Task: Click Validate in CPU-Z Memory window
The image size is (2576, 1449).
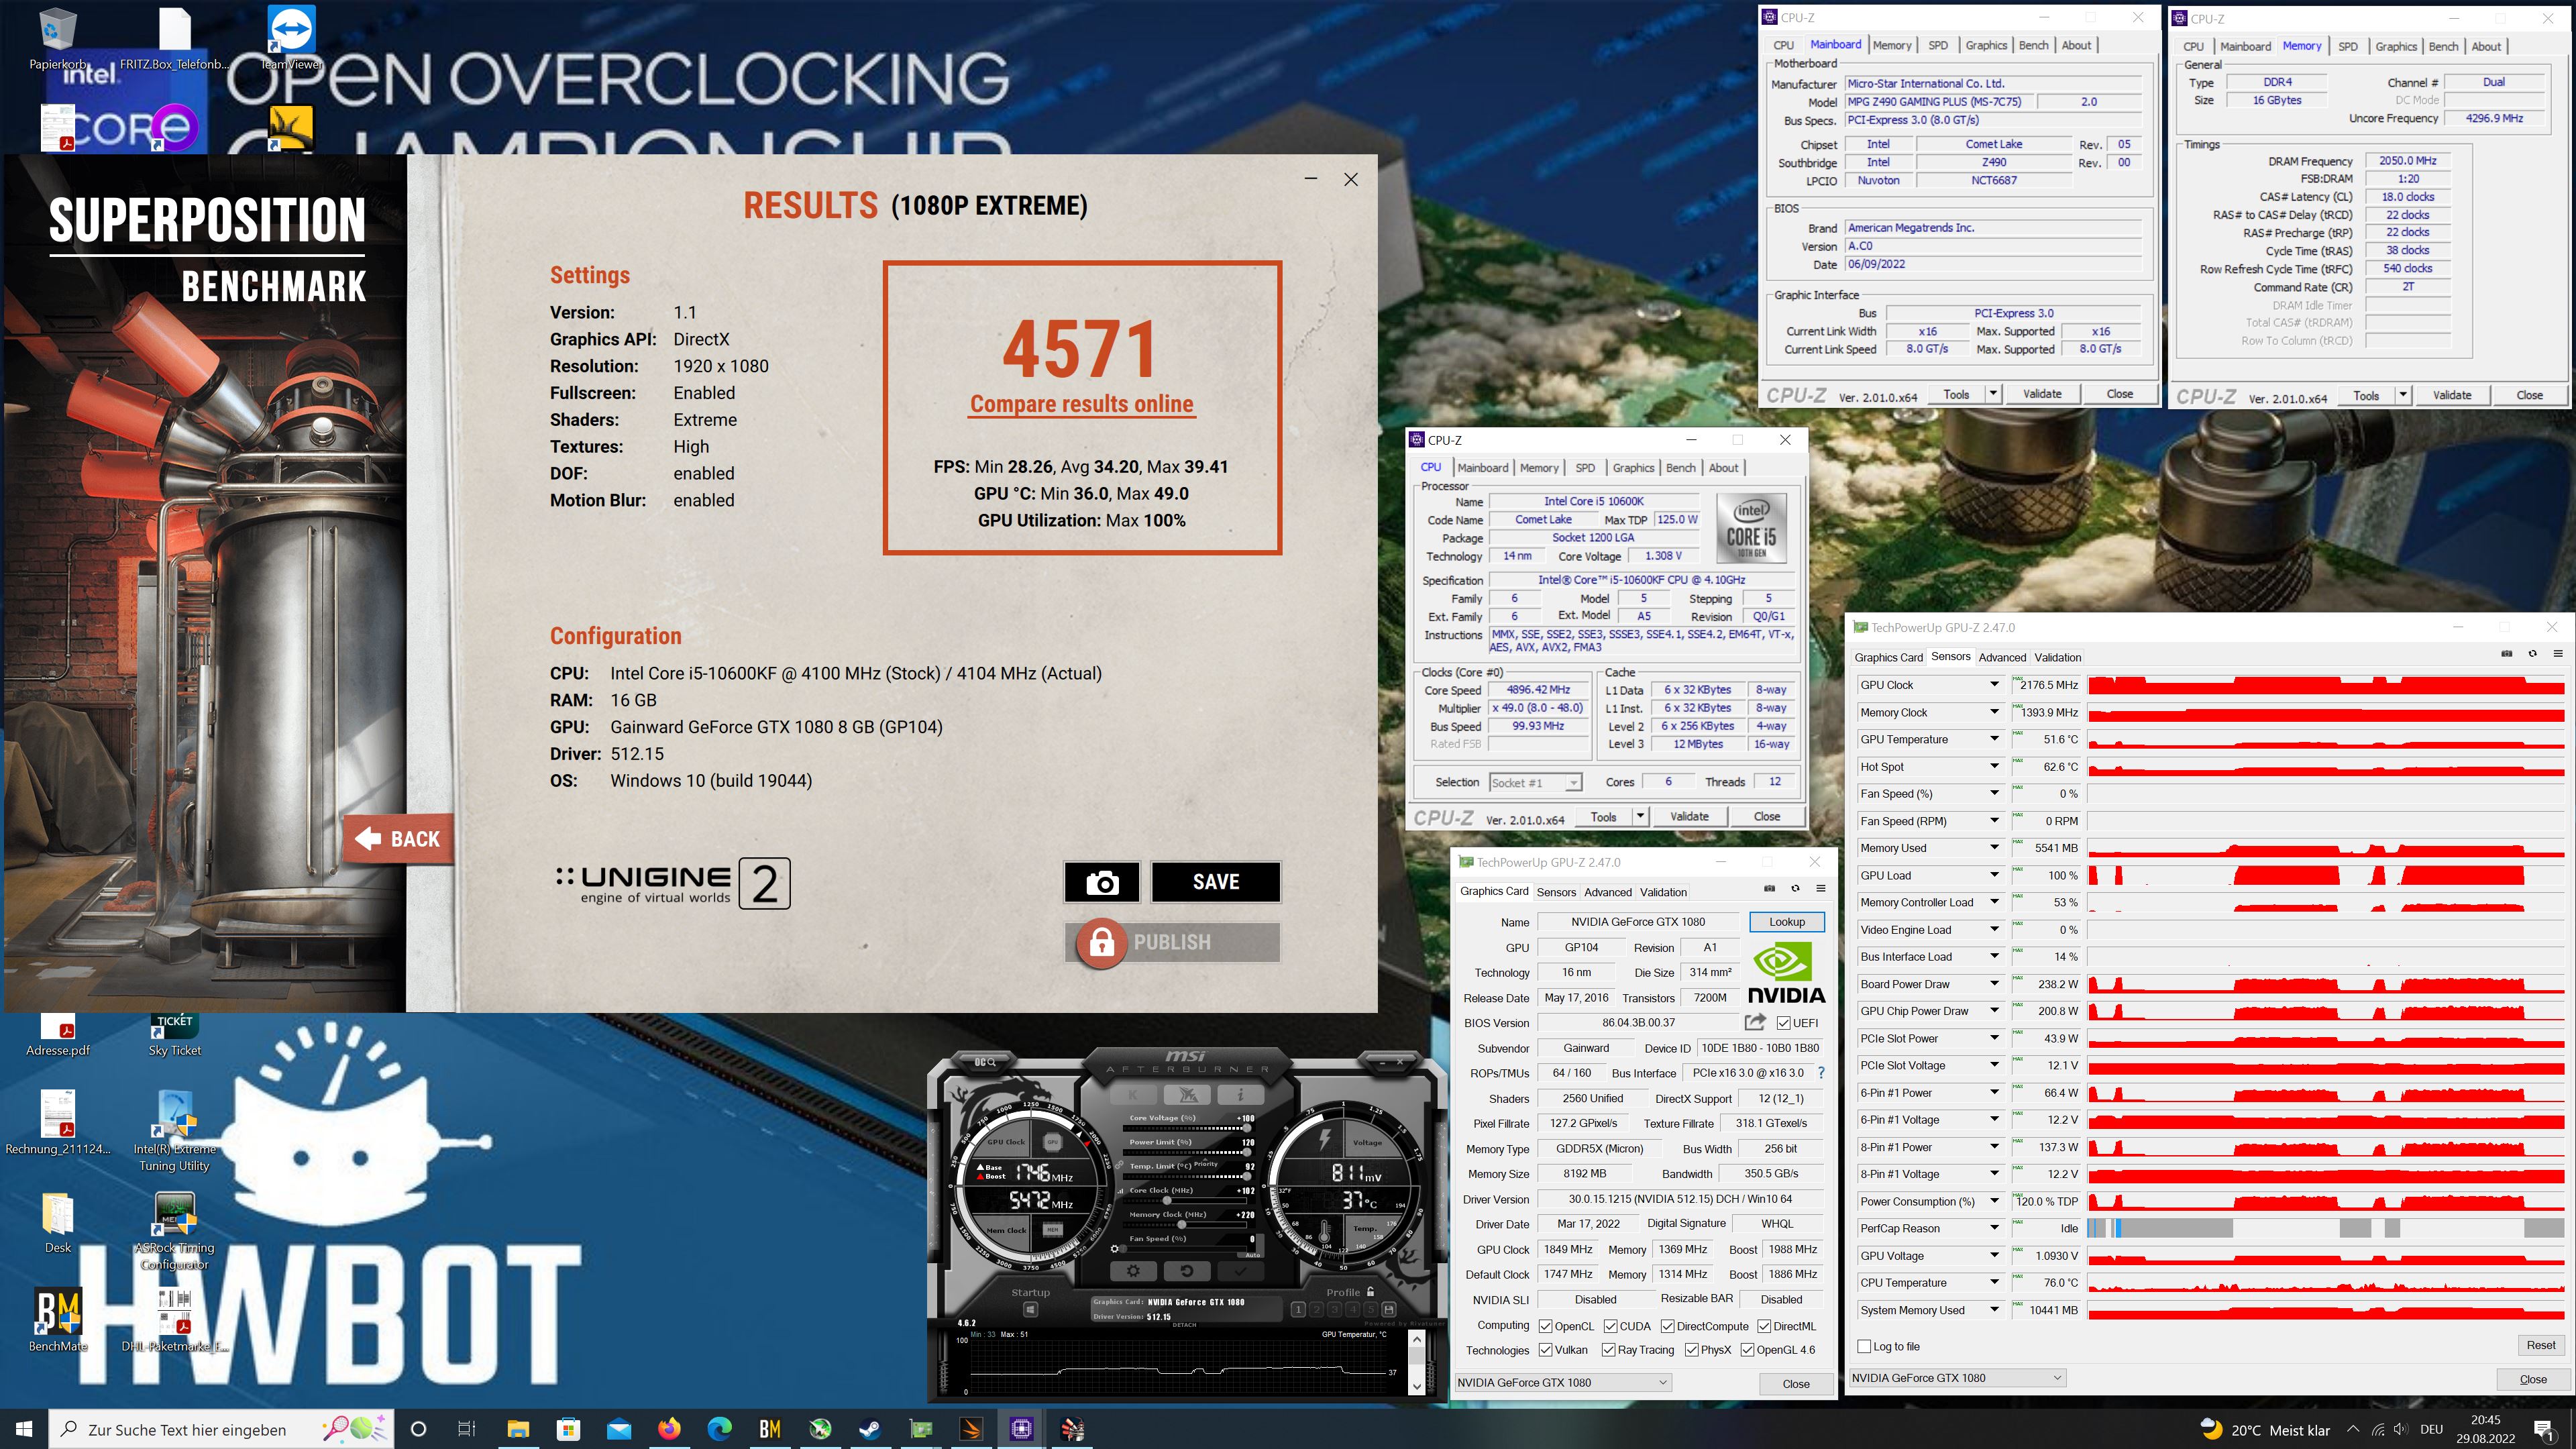Action: pos(2452,395)
